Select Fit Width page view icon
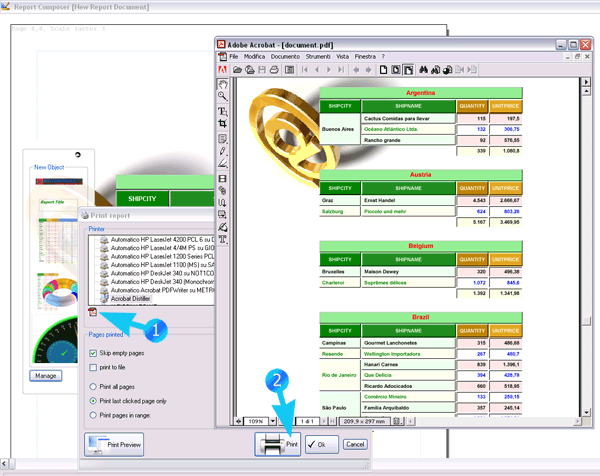 coord(409,70)
